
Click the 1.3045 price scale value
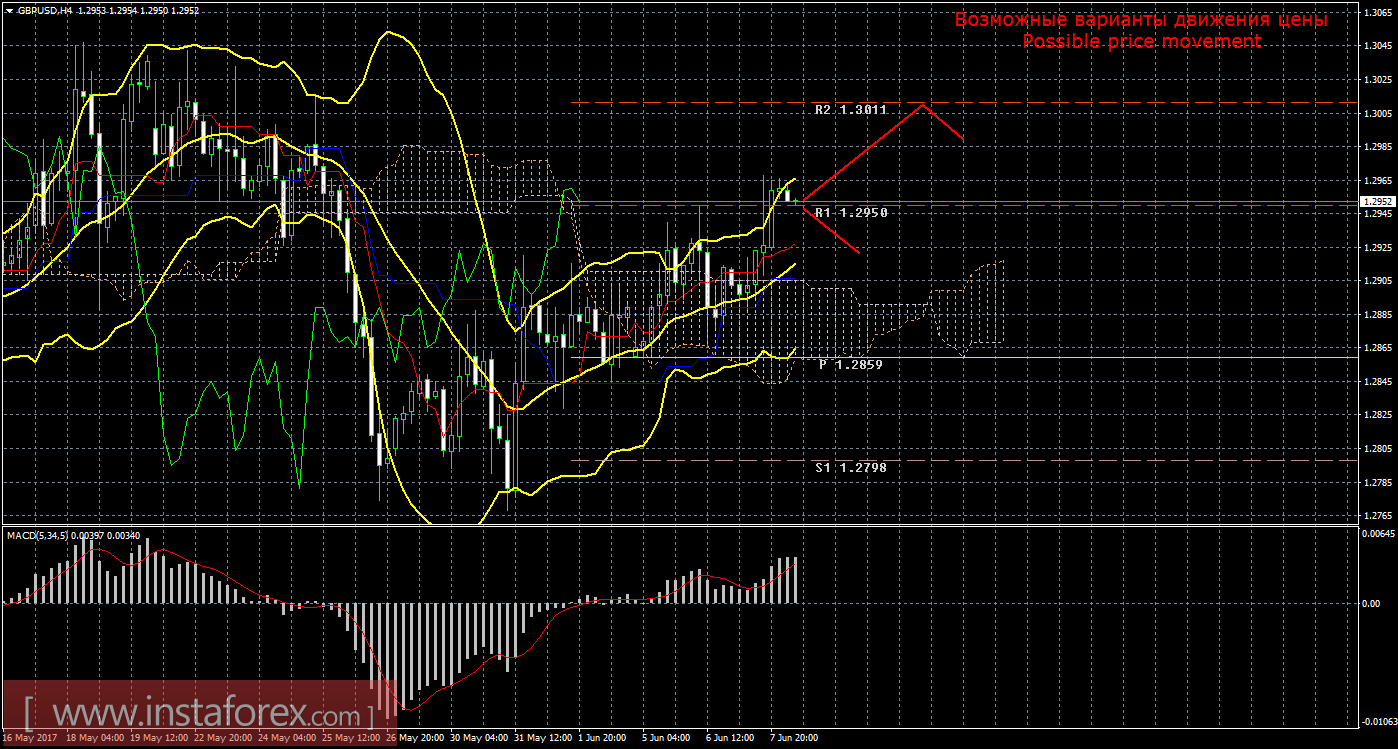pos(1378,46)
